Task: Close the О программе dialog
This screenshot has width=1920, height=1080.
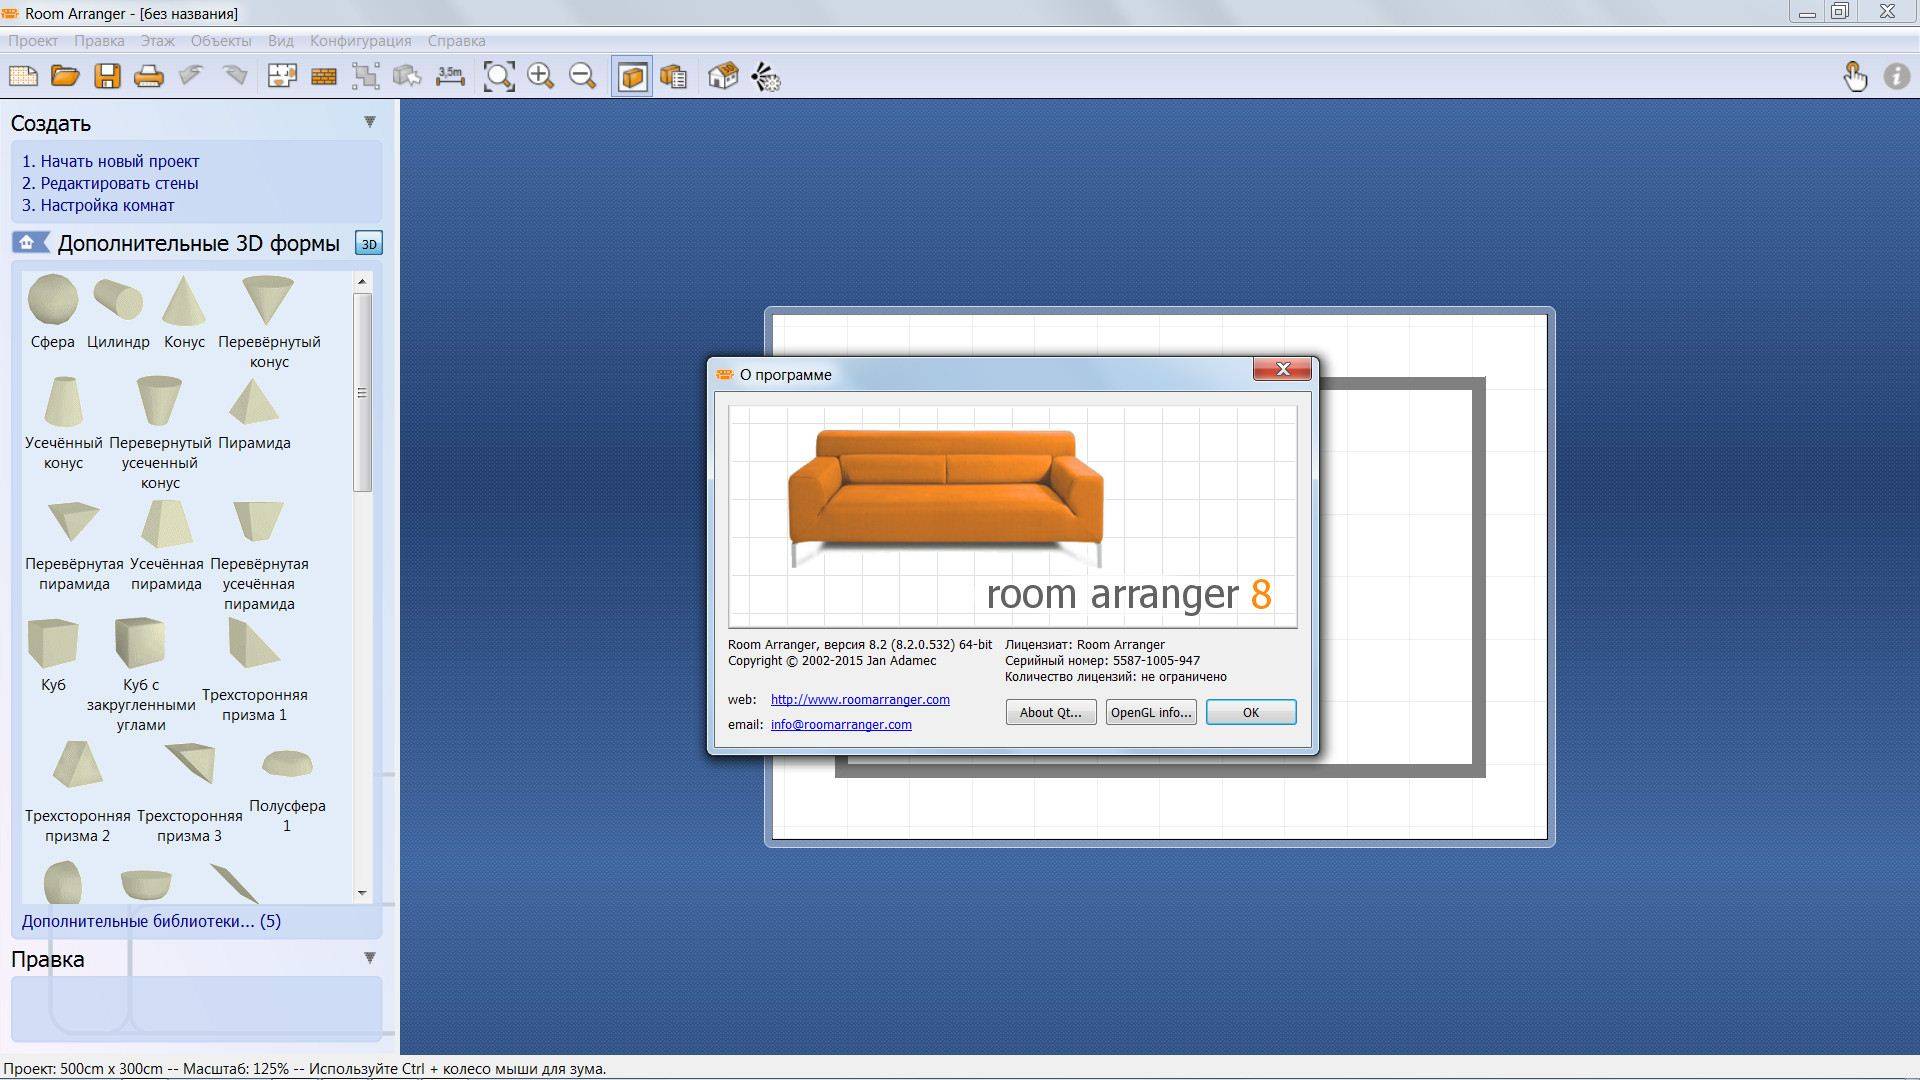Action: click(x=1282, y=370)
